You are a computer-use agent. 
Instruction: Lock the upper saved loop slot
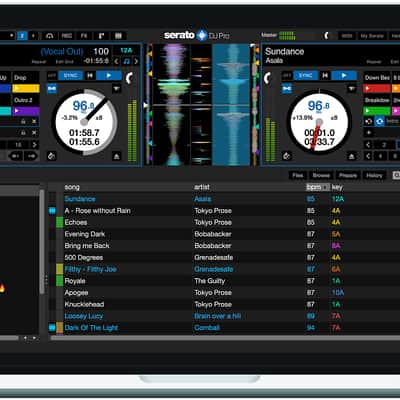[23, 122]
